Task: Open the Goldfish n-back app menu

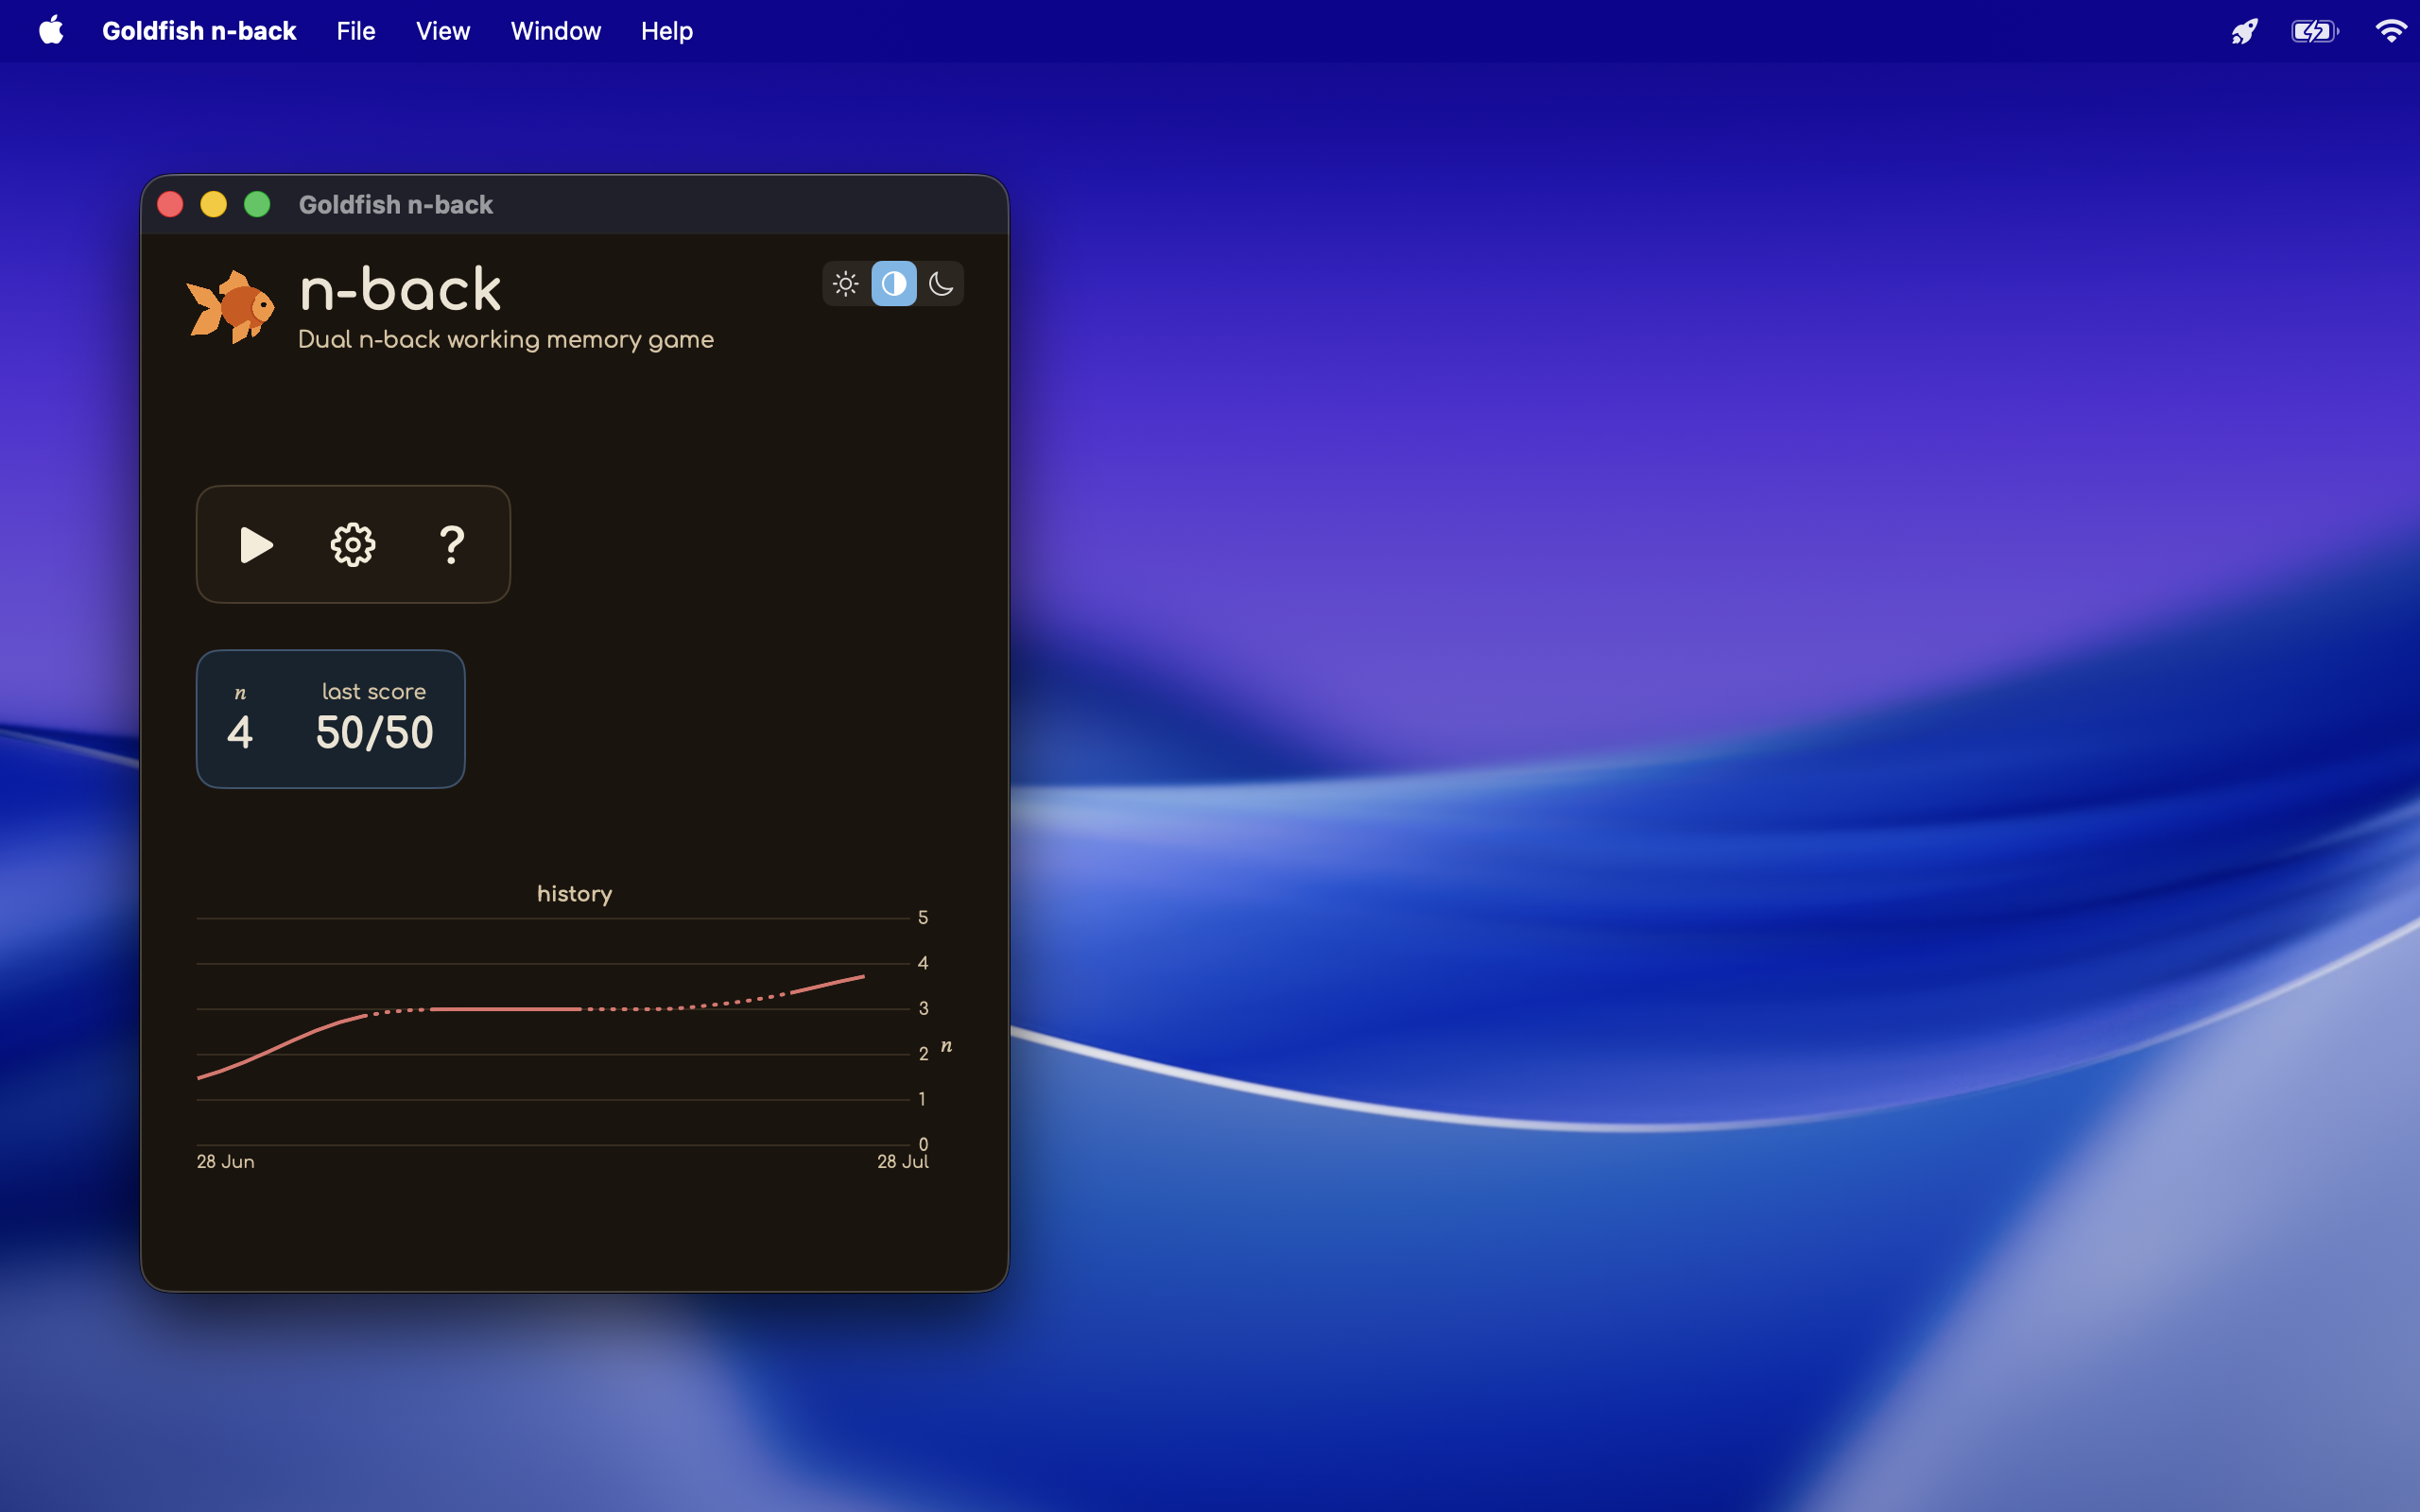Action: tap(199, 31)
